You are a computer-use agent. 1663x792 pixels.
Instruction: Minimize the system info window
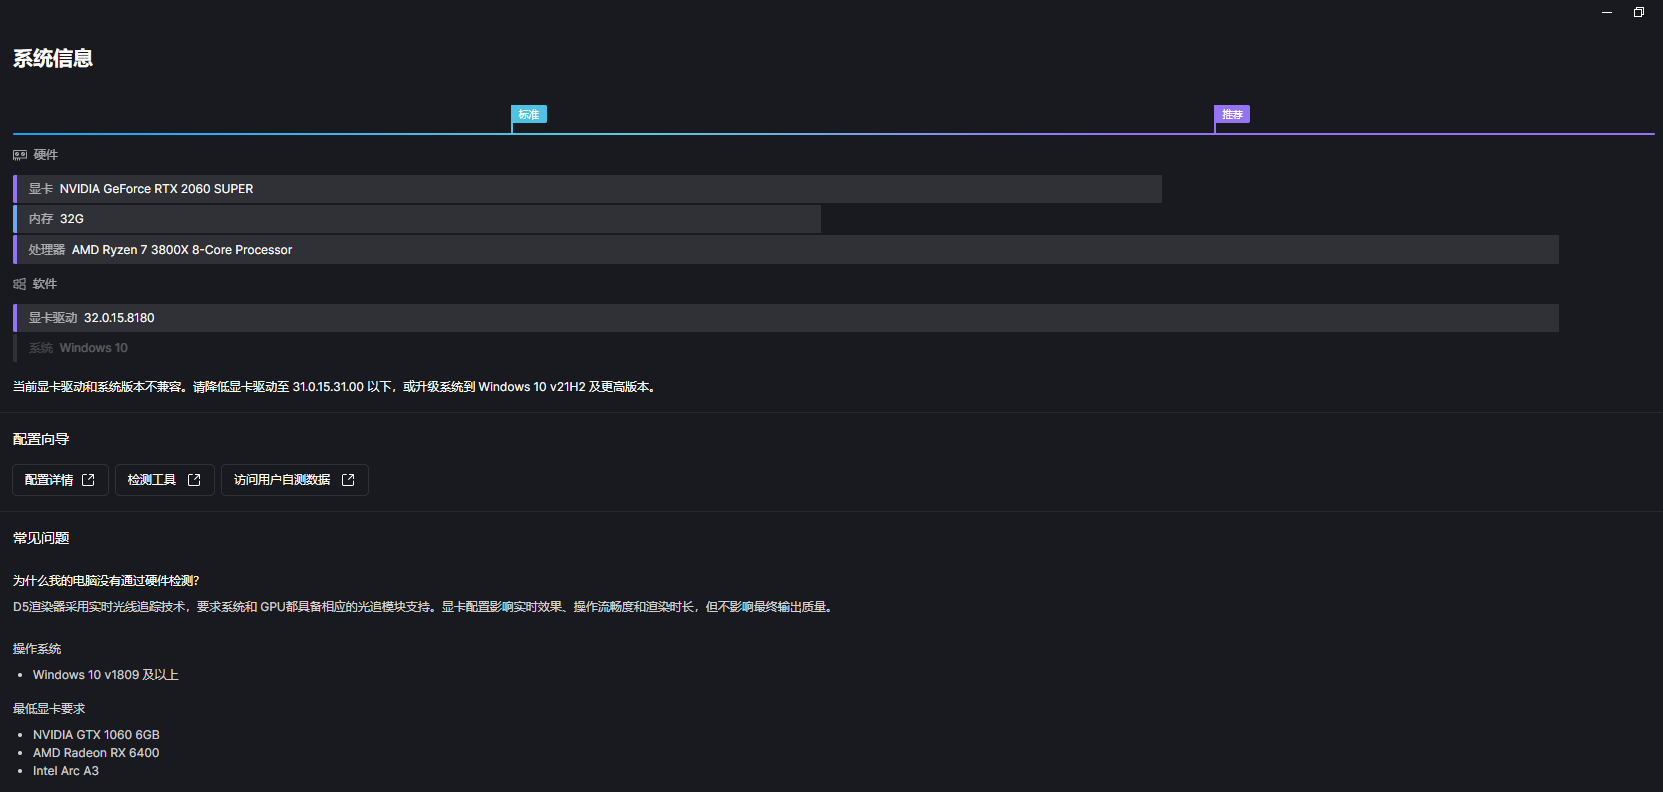1607,12
